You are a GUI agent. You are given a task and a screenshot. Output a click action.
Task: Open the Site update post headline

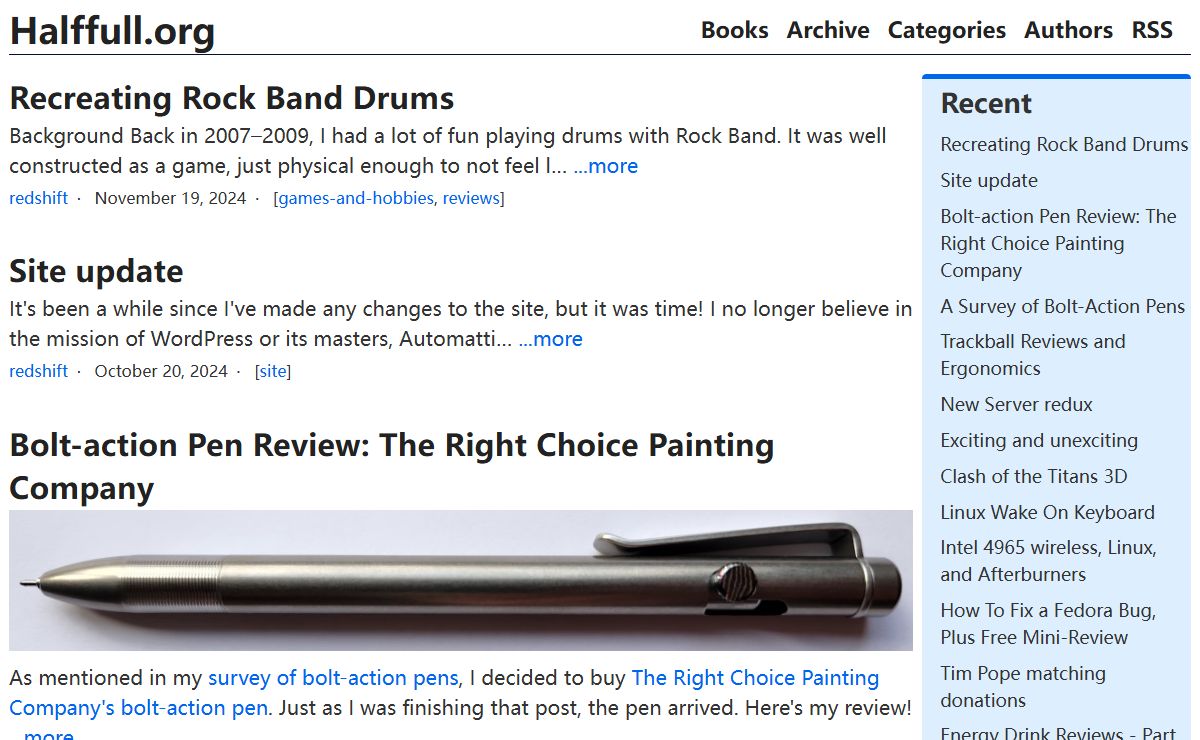[x=96, y=271]
